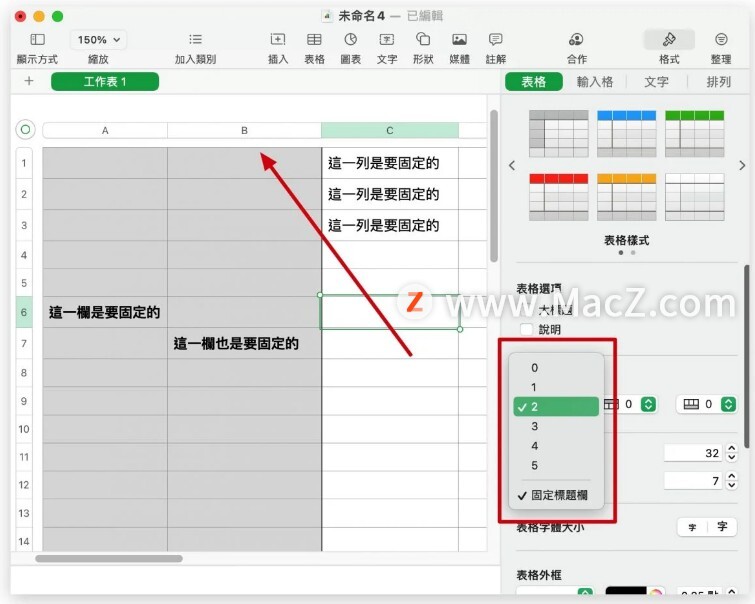Adjust the row count stepper beside 32
The height and width of the screenshot is (604, 755).
pos(731,453)
